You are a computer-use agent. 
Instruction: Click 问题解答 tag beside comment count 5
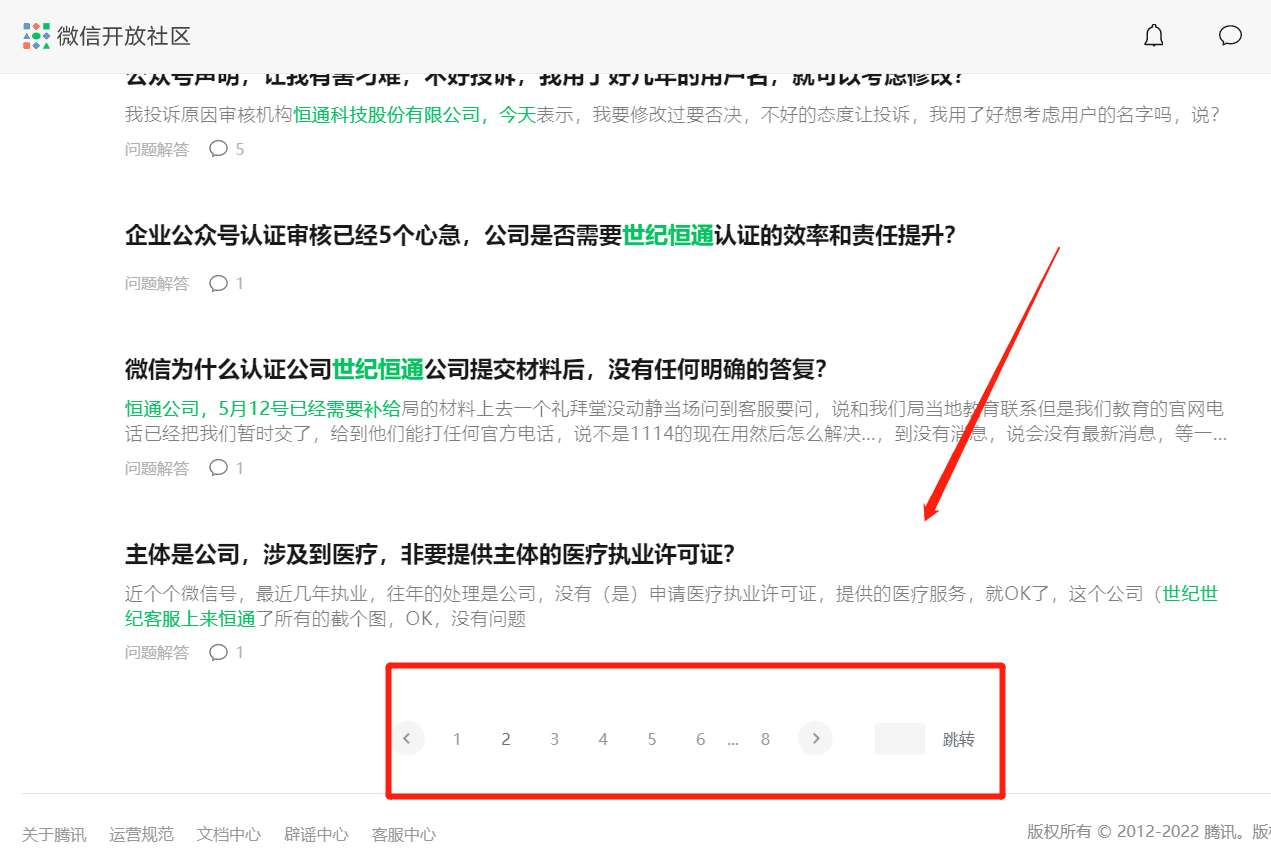[x=157, y=149]
